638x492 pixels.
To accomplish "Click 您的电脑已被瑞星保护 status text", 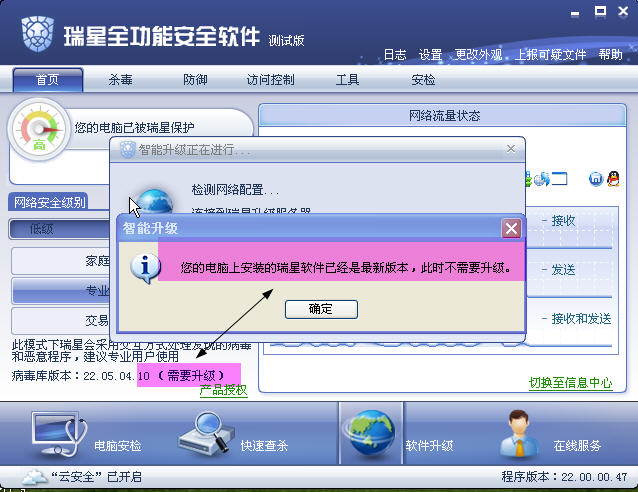I will tap(134, 128).
